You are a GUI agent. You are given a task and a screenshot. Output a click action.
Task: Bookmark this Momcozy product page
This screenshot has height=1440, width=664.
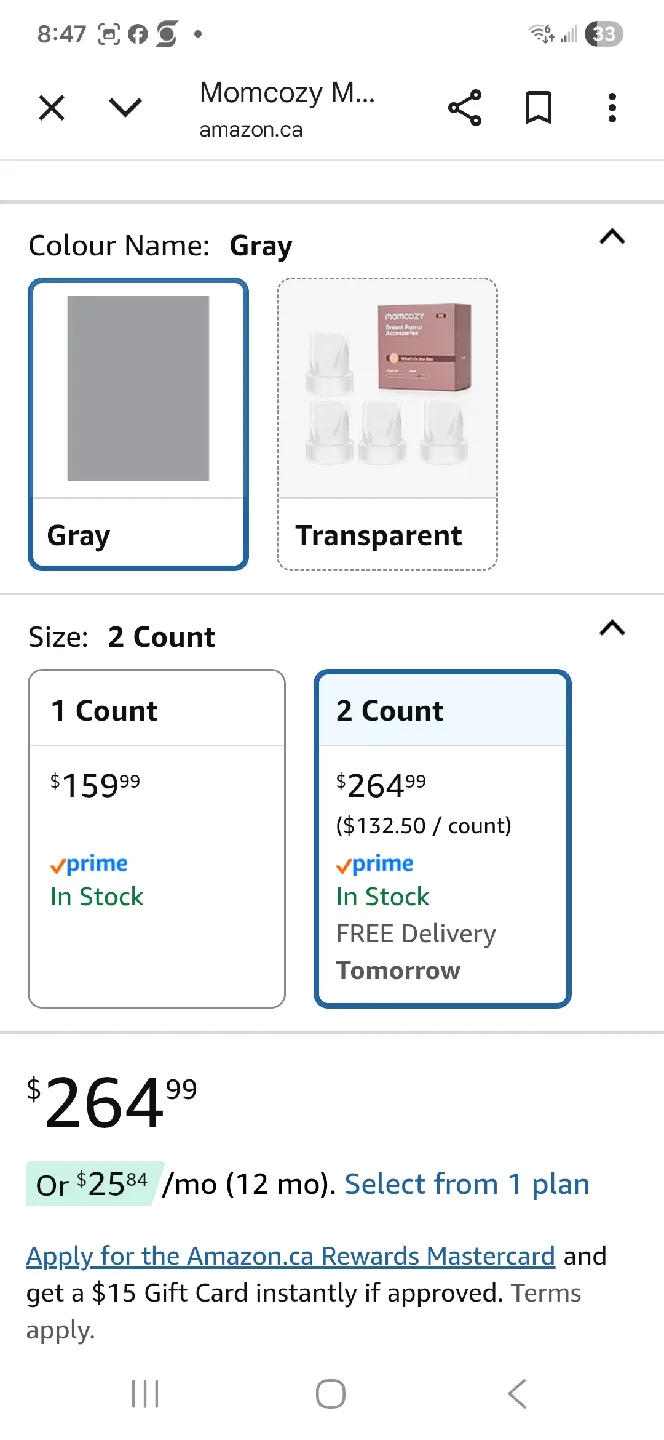coord(538,107)
